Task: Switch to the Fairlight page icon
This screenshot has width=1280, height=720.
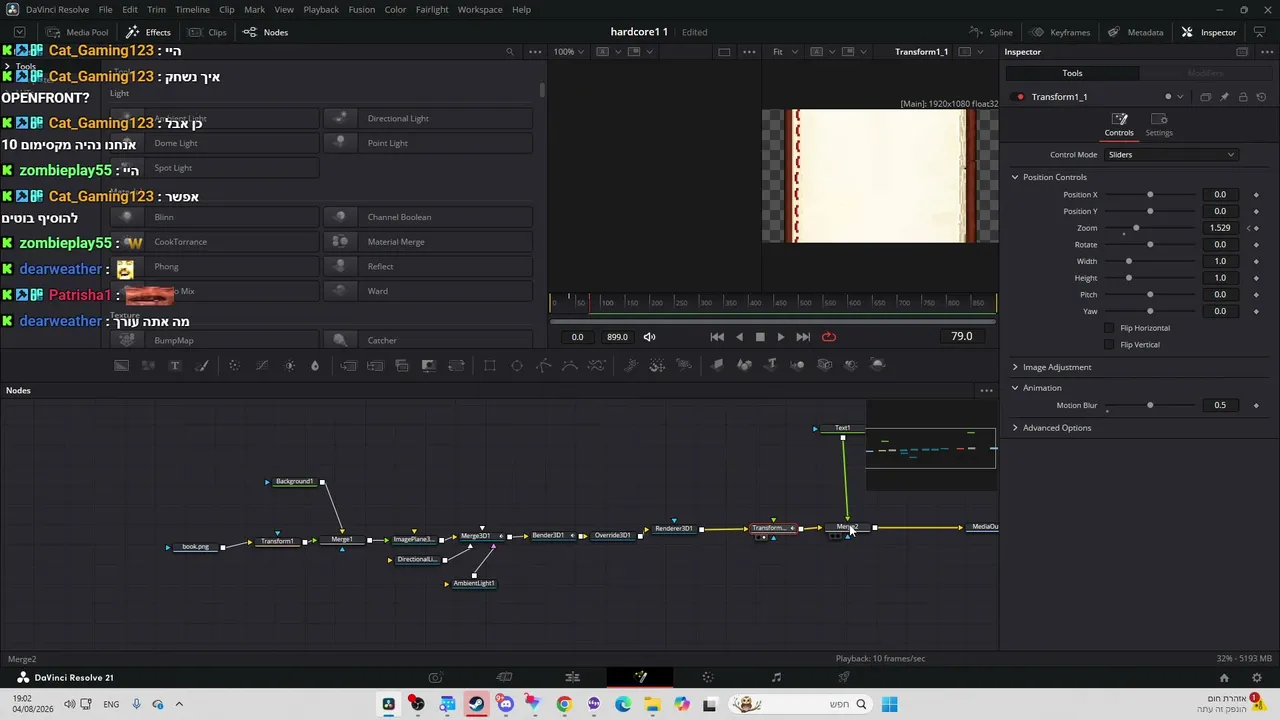Action: [776, 677]
